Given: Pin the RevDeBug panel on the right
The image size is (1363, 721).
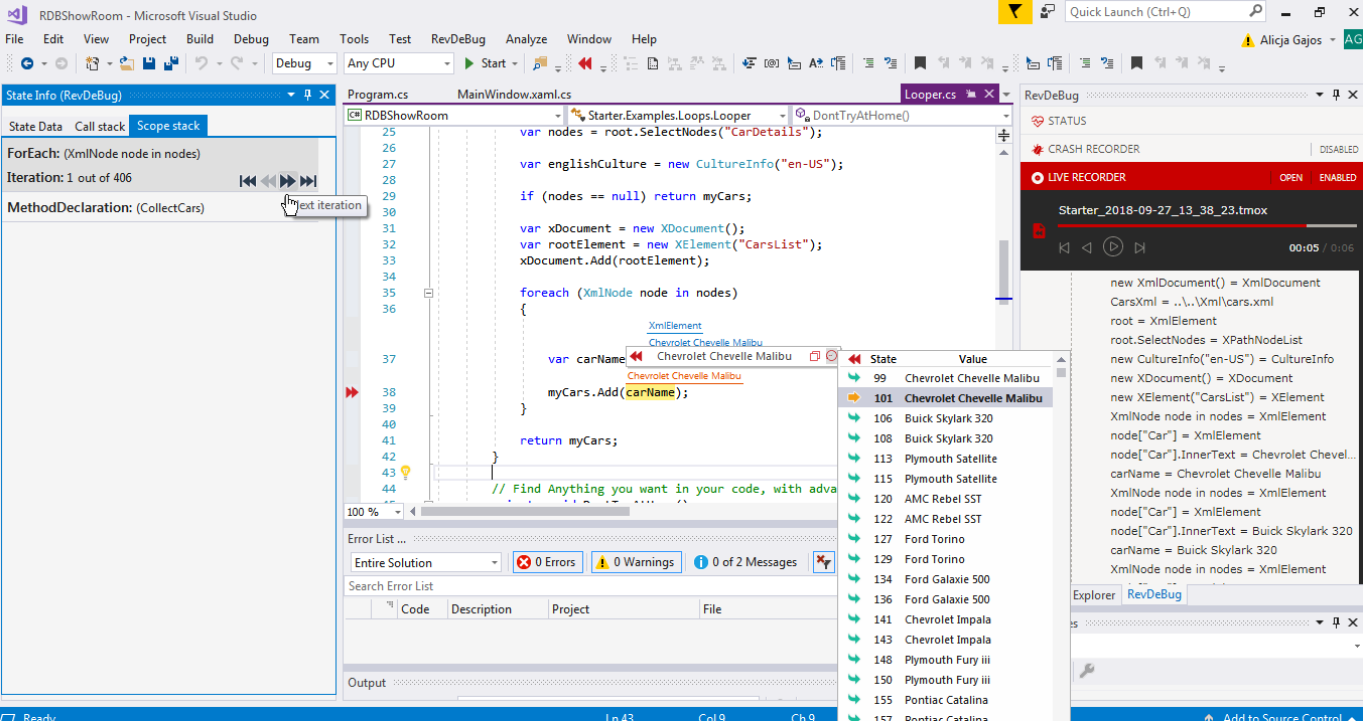Looking at the screenshot, I should point(1335,95).
